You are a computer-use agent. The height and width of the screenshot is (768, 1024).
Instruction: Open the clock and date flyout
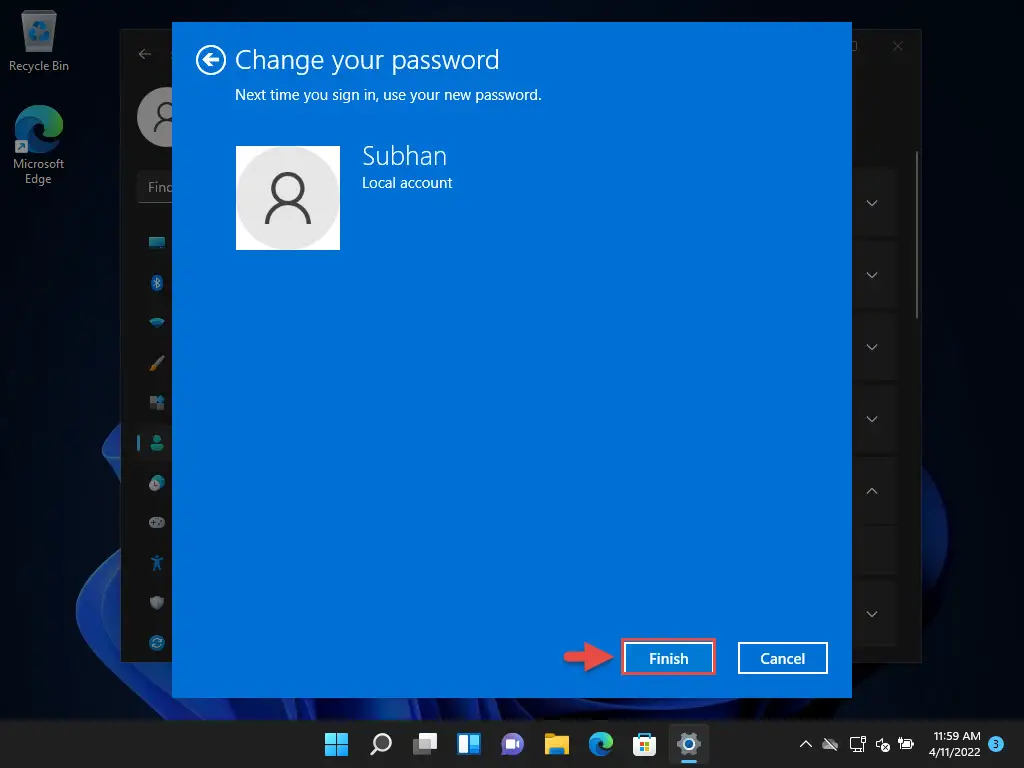click(956, 744)
